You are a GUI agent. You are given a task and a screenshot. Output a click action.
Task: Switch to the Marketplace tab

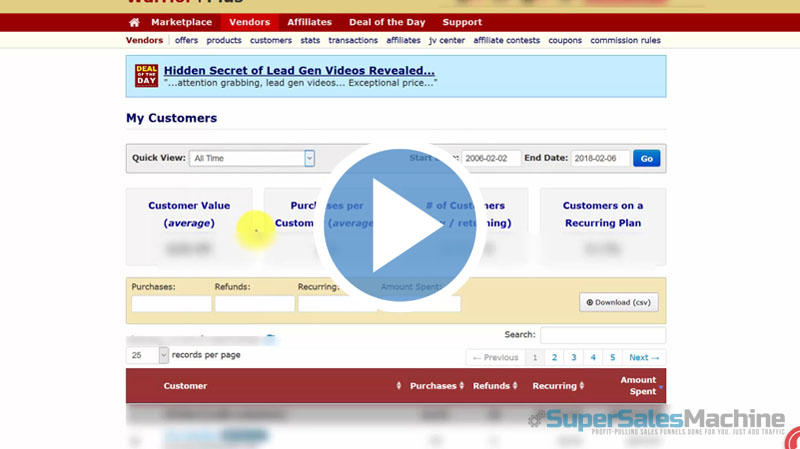pyautogui.click(x=181, y=22)
